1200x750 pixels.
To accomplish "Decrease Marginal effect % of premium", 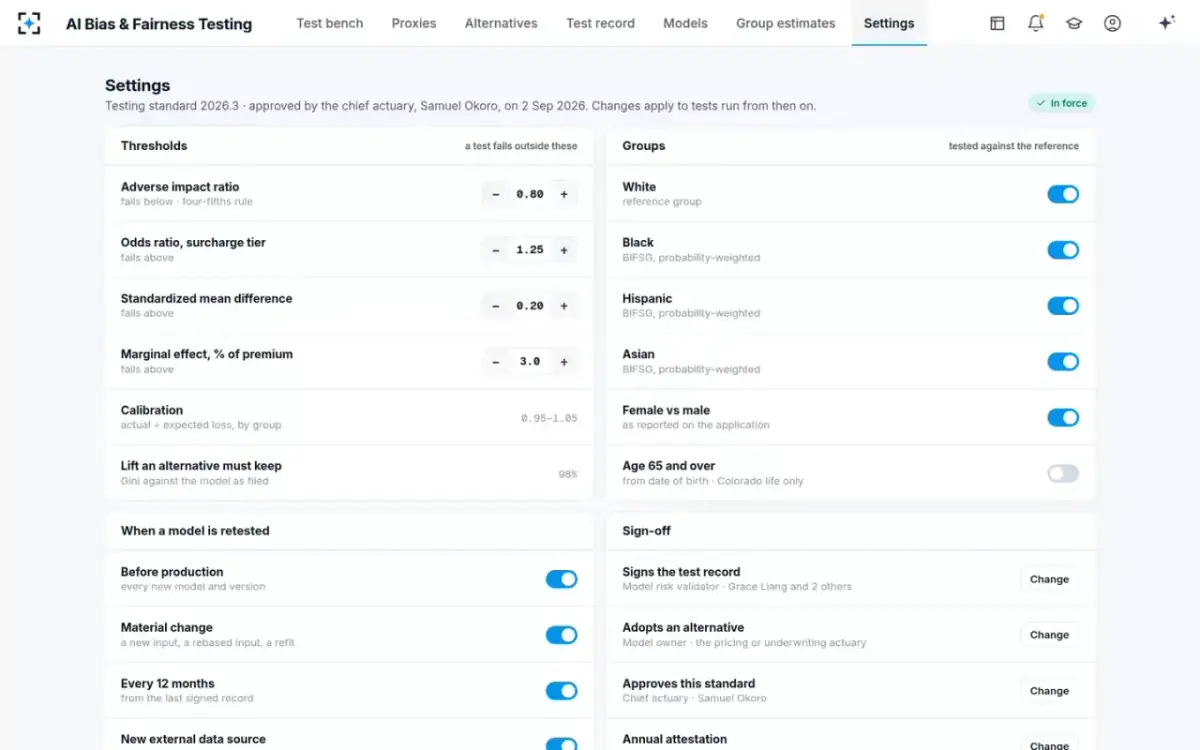I will [496, 362].
